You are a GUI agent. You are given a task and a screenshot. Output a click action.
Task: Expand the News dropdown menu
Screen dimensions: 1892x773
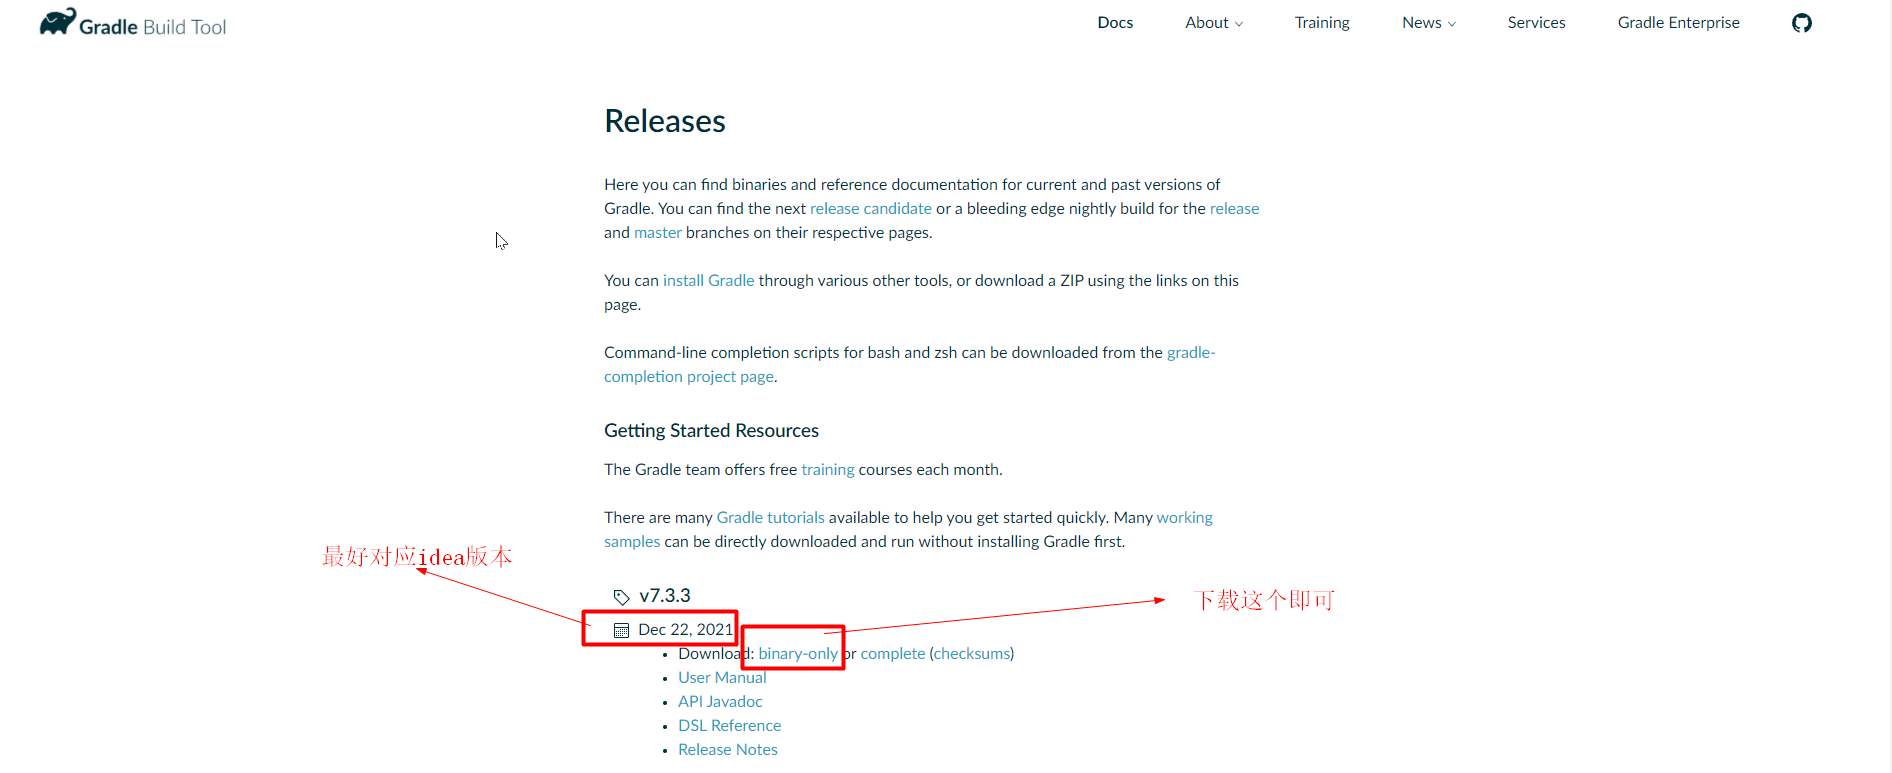[1429, 23]
